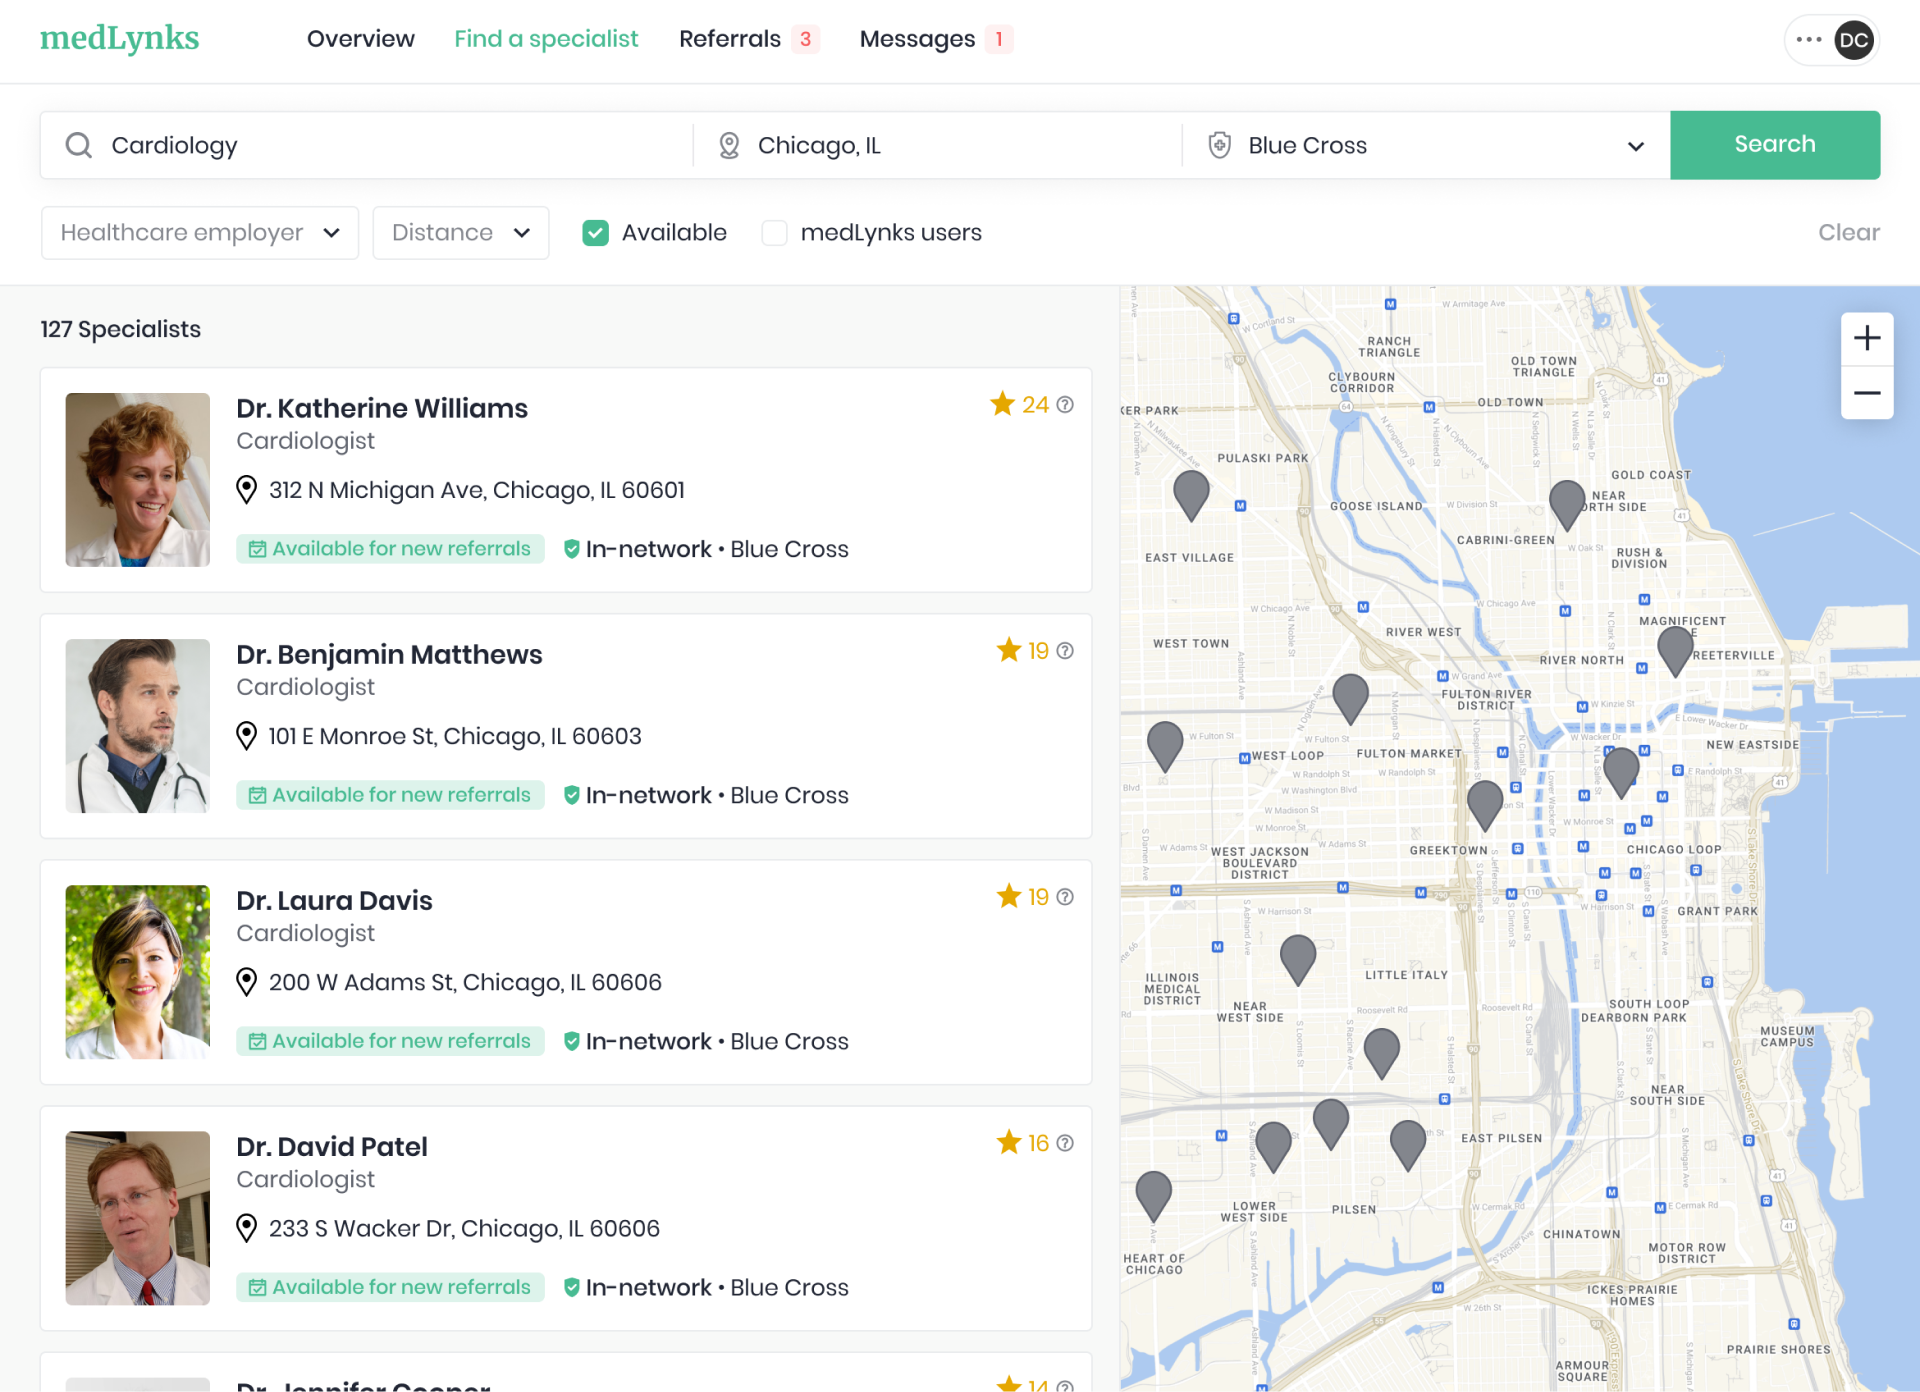The height and width of the screenshot is (1392, 1920).
Task: Open Dr. Benjamin Matthews' profile photo
Action: [138, 726]
